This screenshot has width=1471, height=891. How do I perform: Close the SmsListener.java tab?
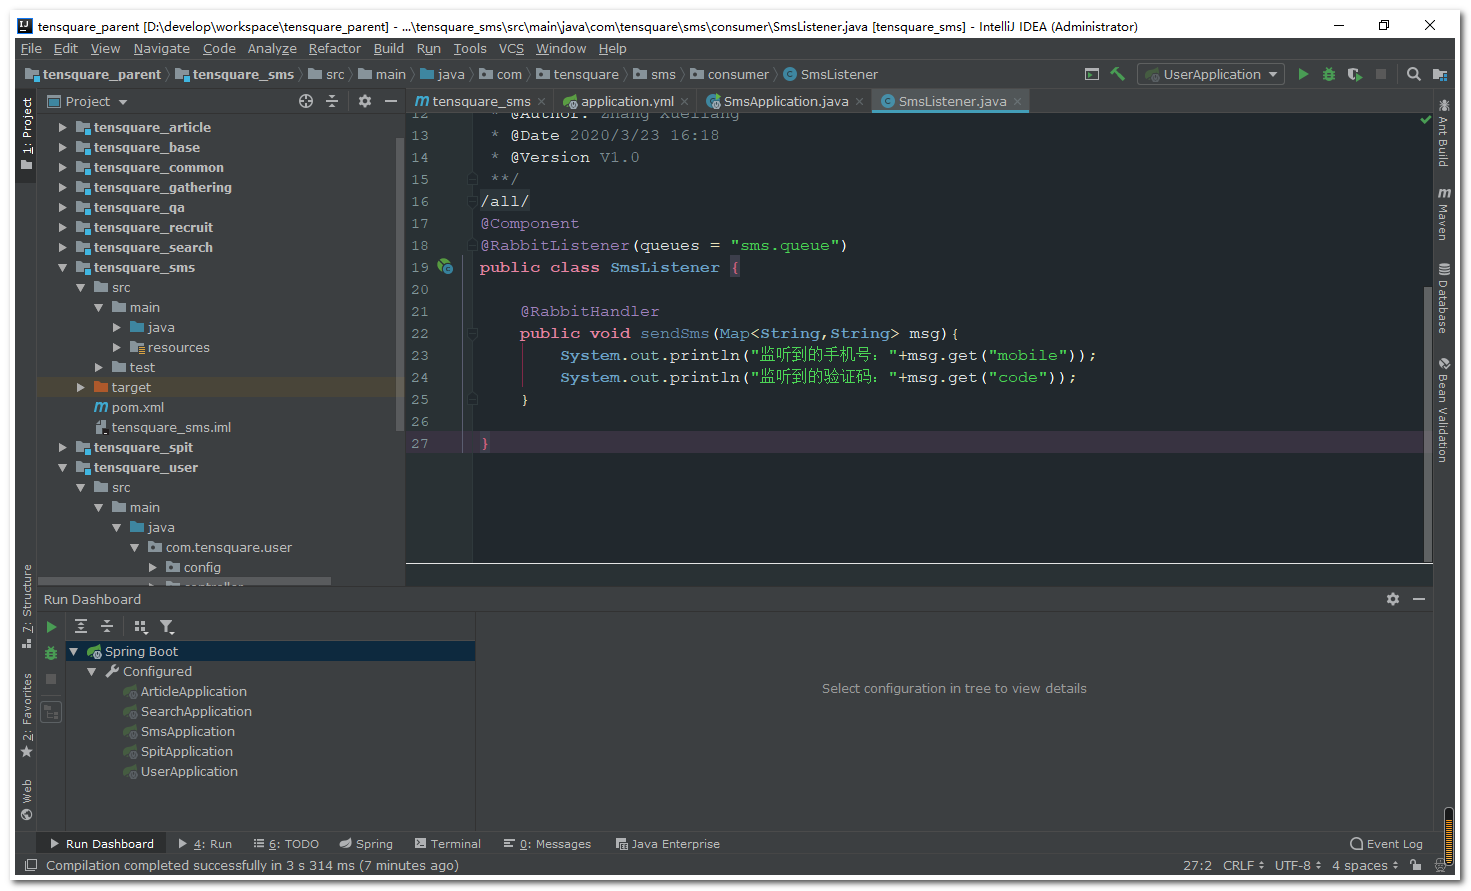pos(1017,102)
